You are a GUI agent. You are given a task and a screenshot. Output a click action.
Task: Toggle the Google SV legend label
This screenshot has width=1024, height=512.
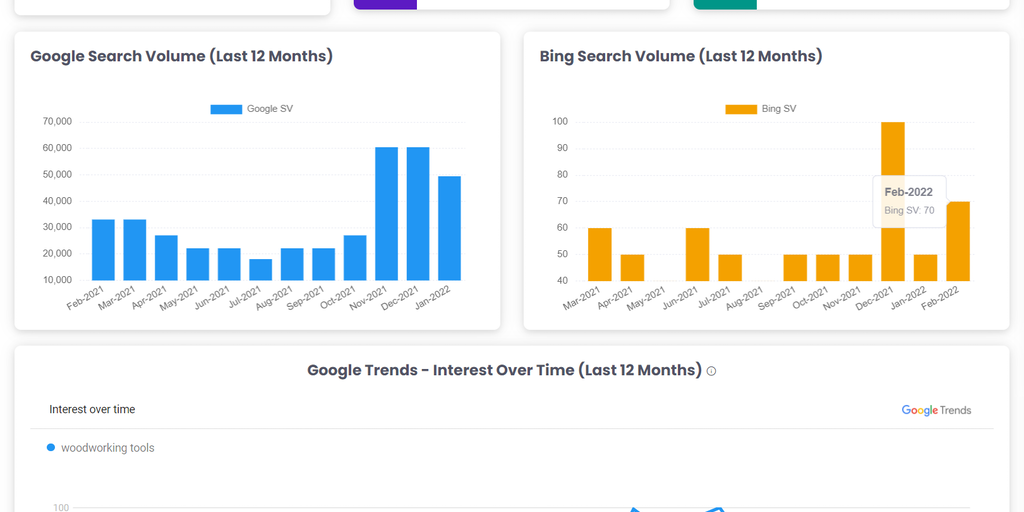(270, 109)
